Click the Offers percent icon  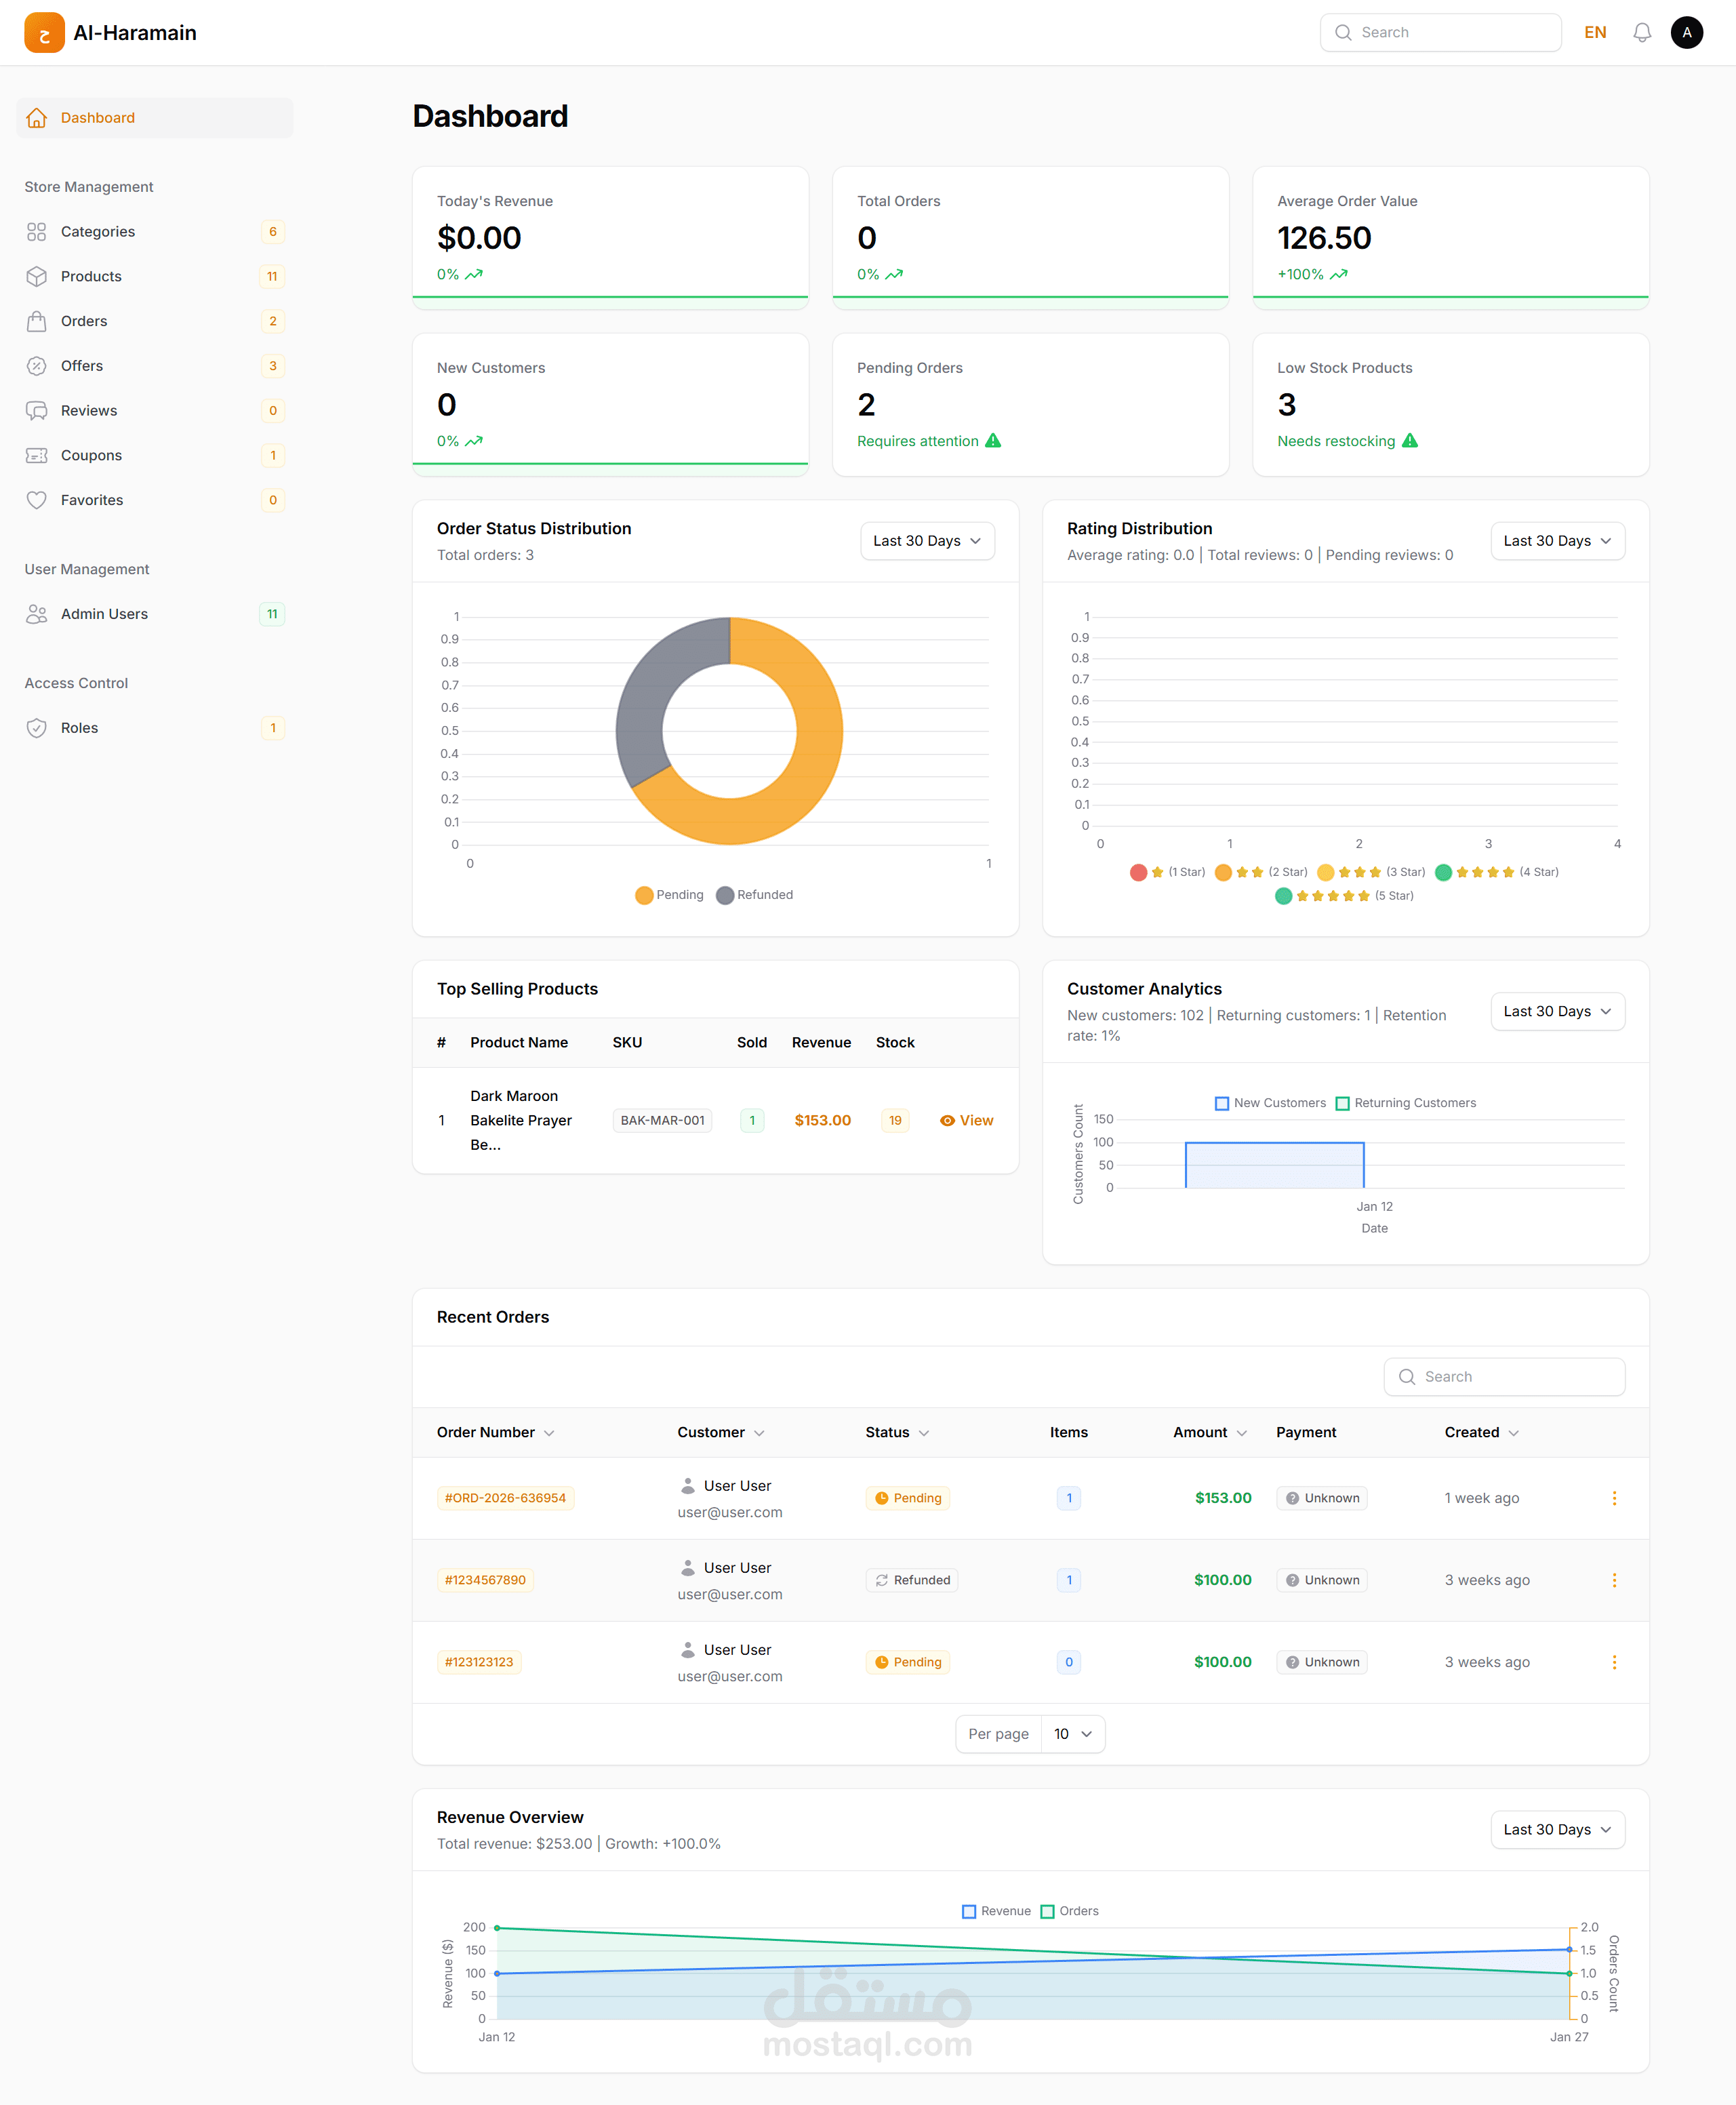coord(37,366)
